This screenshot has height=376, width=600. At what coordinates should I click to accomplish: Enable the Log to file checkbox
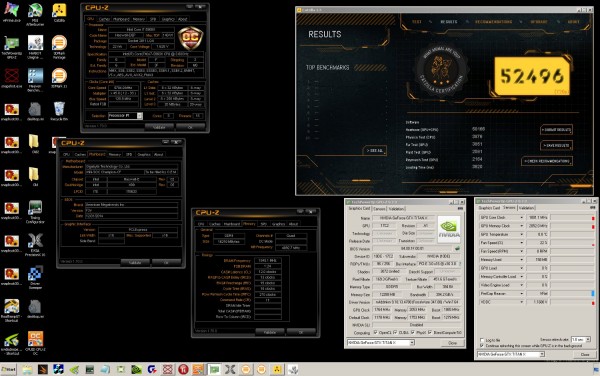click(482, 340)
